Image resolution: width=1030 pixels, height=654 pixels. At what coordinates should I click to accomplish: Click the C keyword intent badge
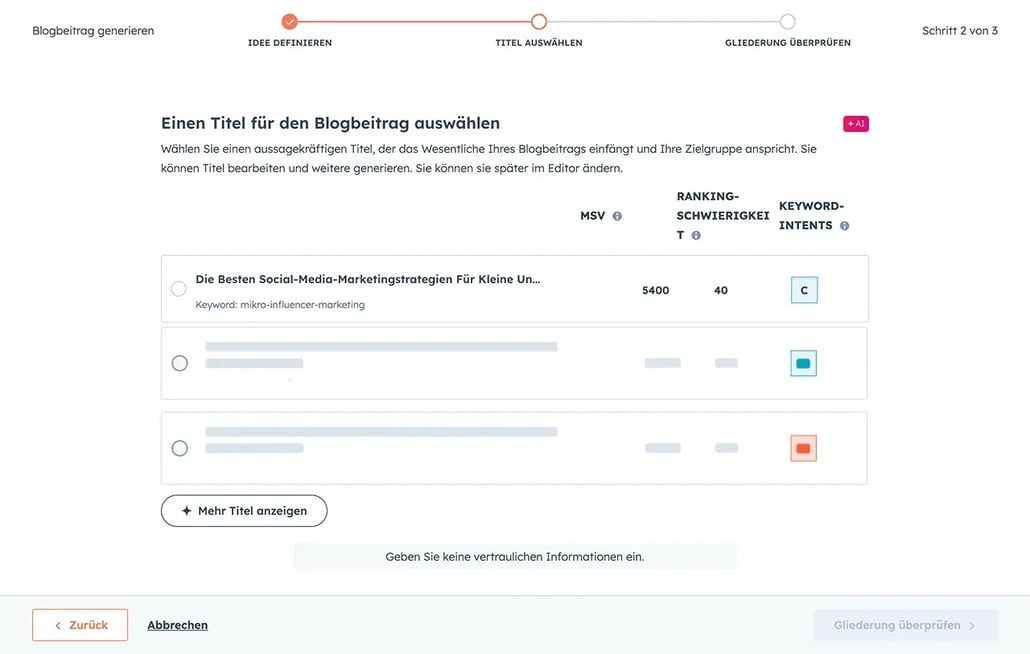[804, 290]
